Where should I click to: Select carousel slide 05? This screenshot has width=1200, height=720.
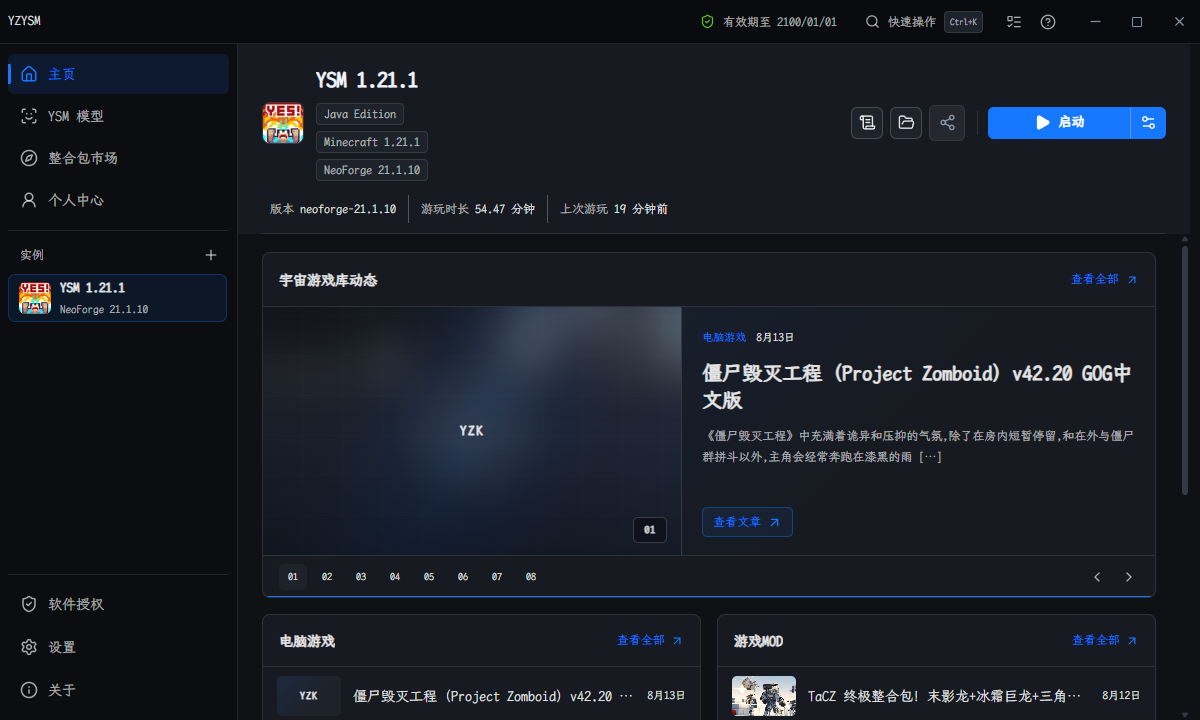429,577
